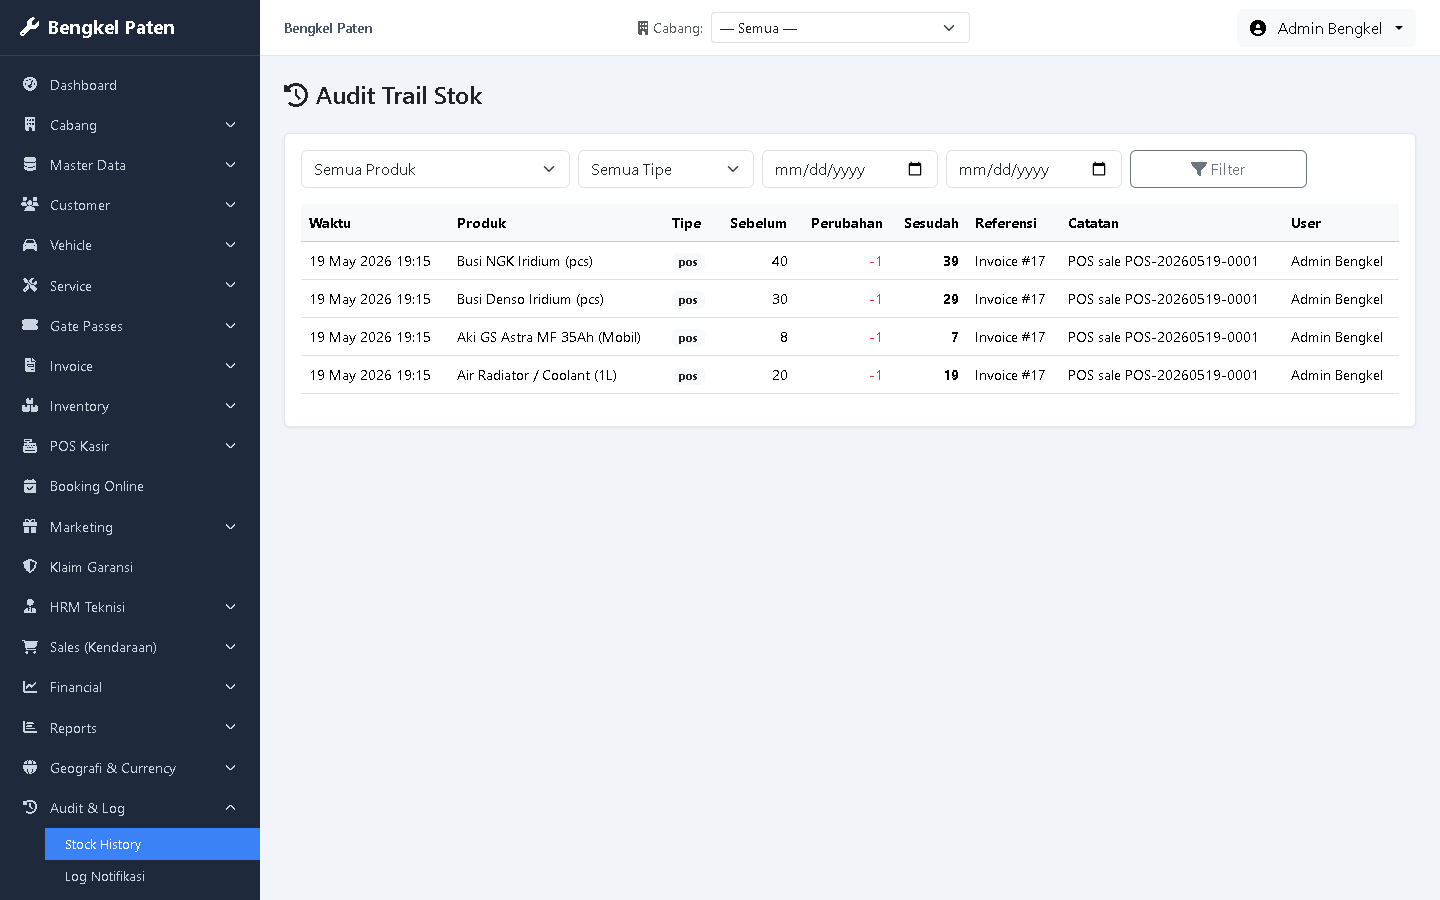This screenshot has height=900, width=1440.
Task: Click Invoice #17 in the Aki GS Astra row
Action: point(1010,337)
